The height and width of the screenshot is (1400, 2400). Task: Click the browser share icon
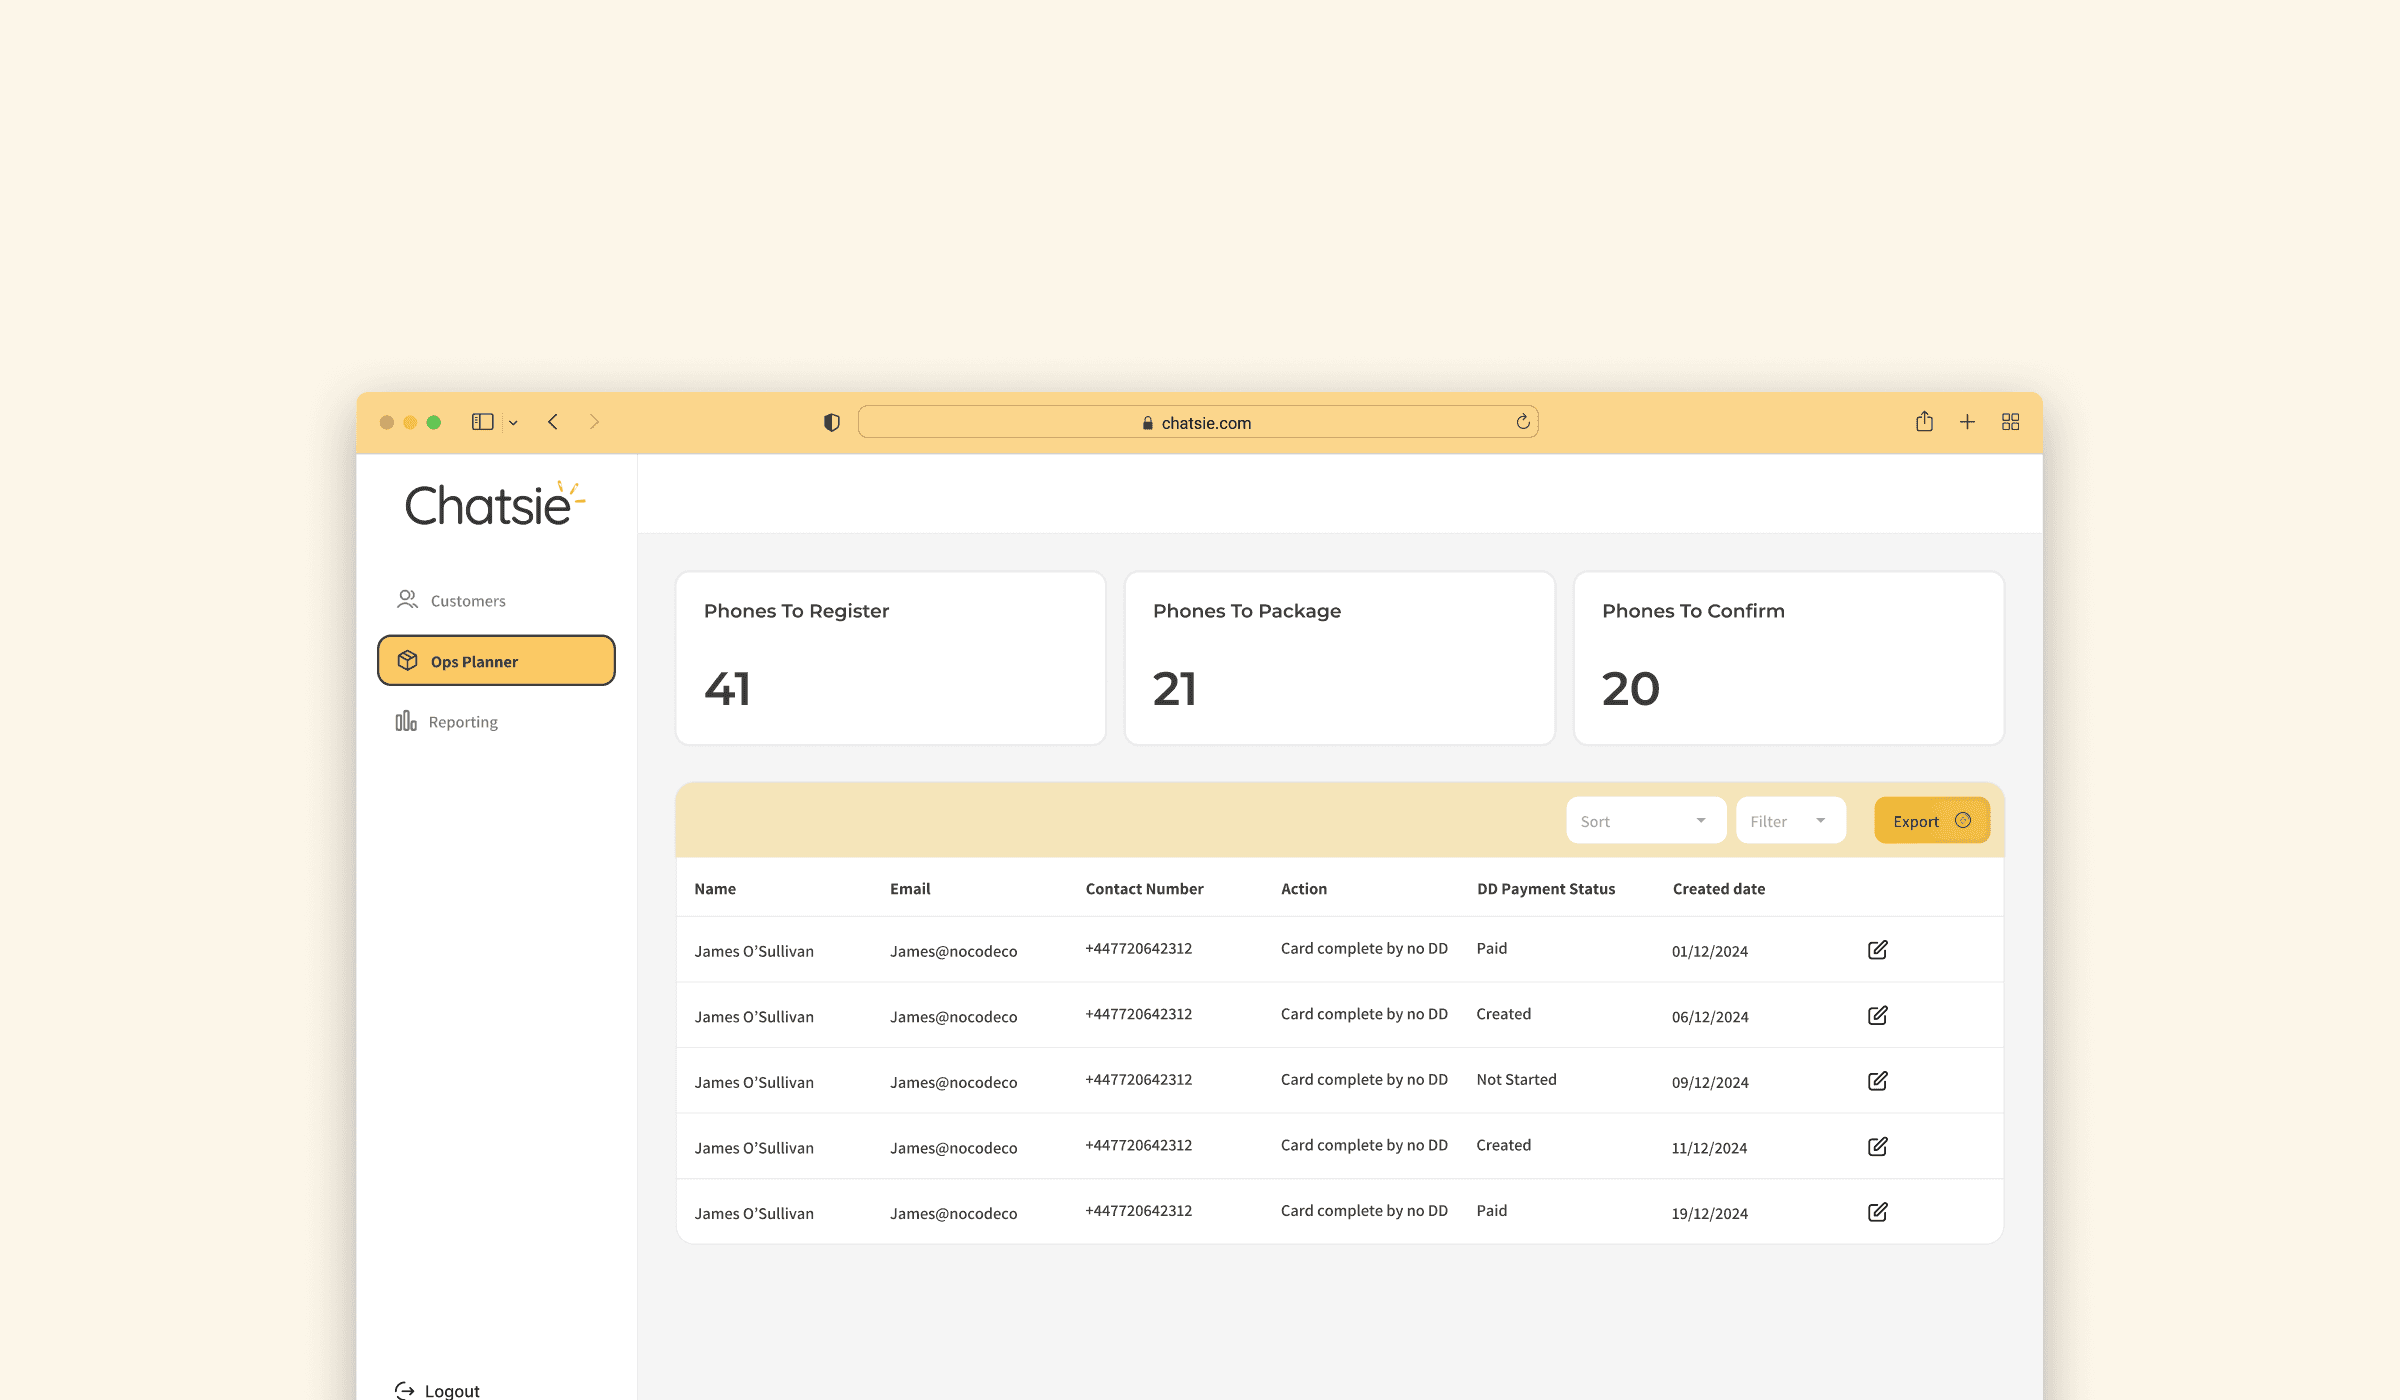tap(1924, 422)
